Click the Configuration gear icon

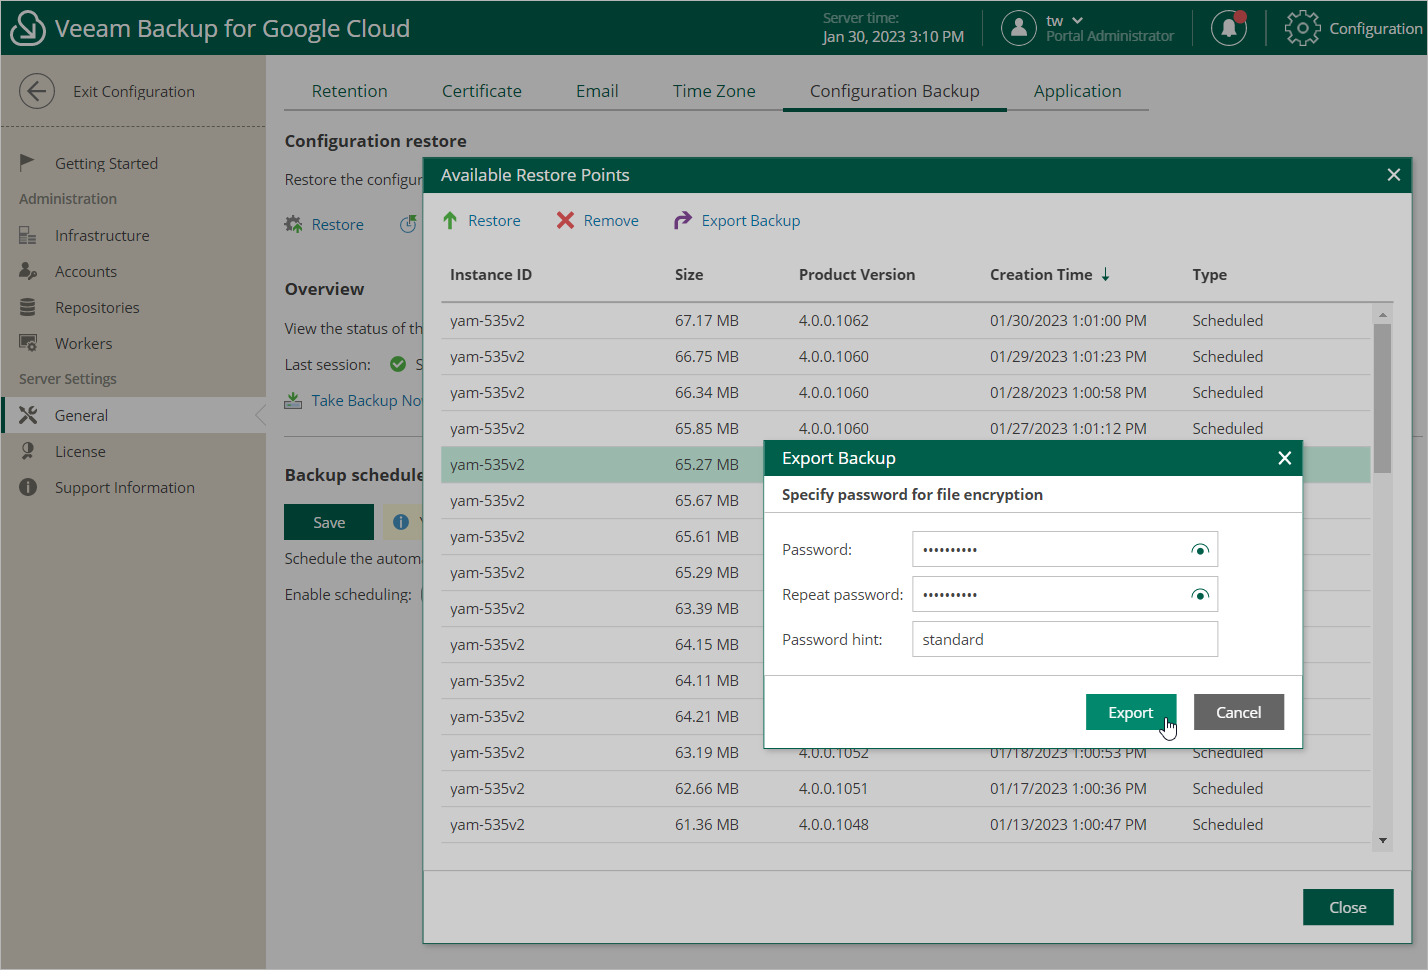pos(1302,28)
